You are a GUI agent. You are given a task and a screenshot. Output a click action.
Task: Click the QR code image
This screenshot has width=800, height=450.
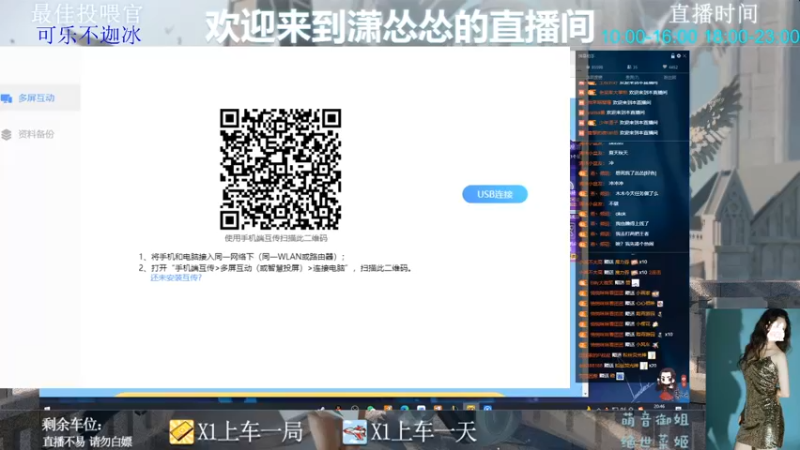280,169
